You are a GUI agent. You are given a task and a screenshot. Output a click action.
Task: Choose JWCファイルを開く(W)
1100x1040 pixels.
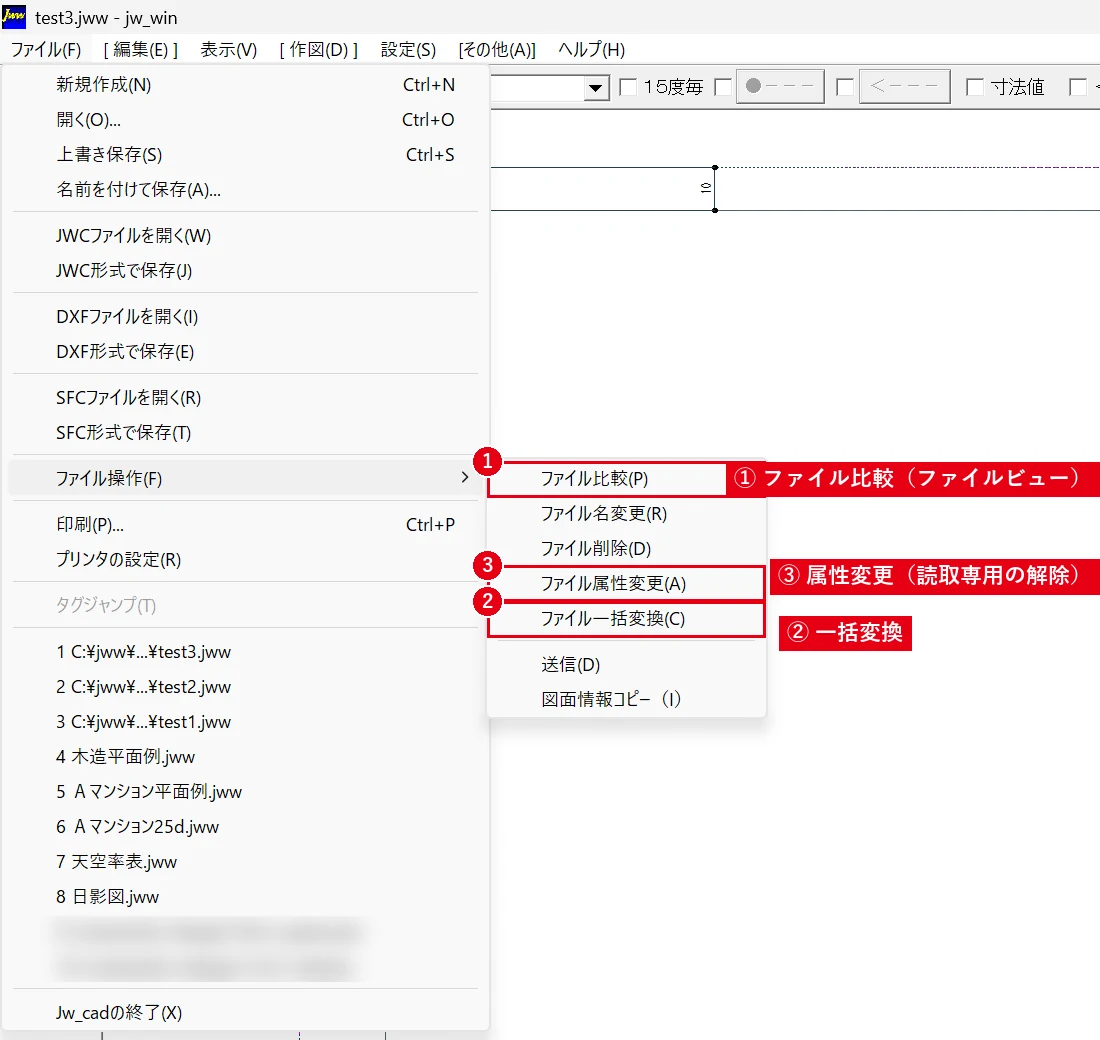[246, 236]
